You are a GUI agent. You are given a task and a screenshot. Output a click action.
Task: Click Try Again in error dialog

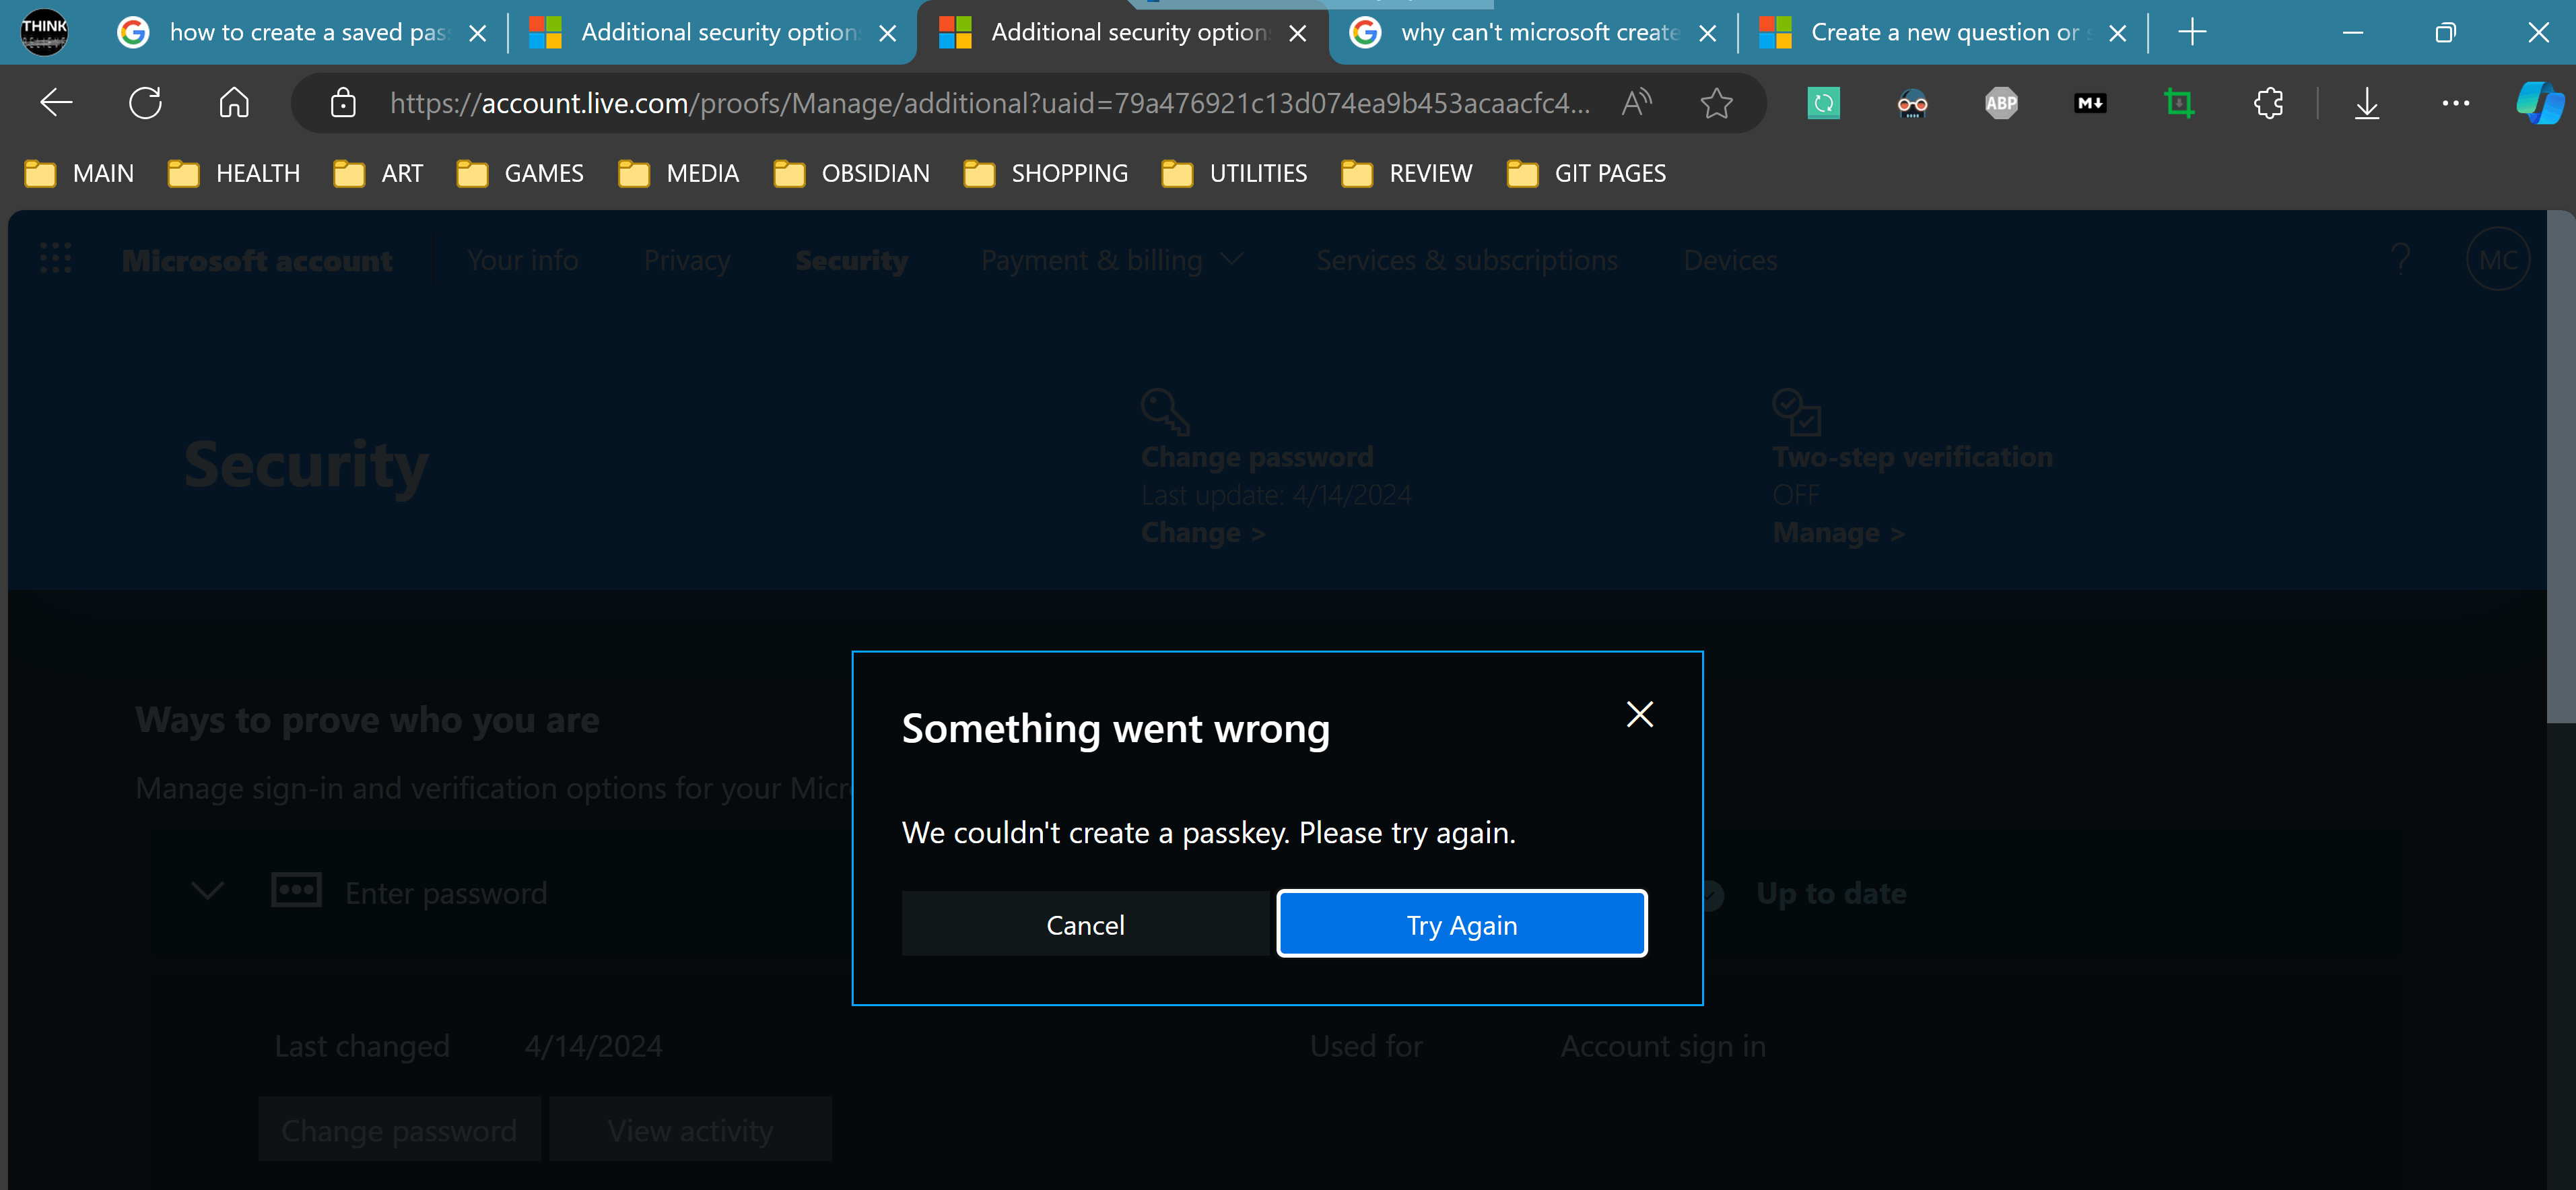pos(1461,924)
